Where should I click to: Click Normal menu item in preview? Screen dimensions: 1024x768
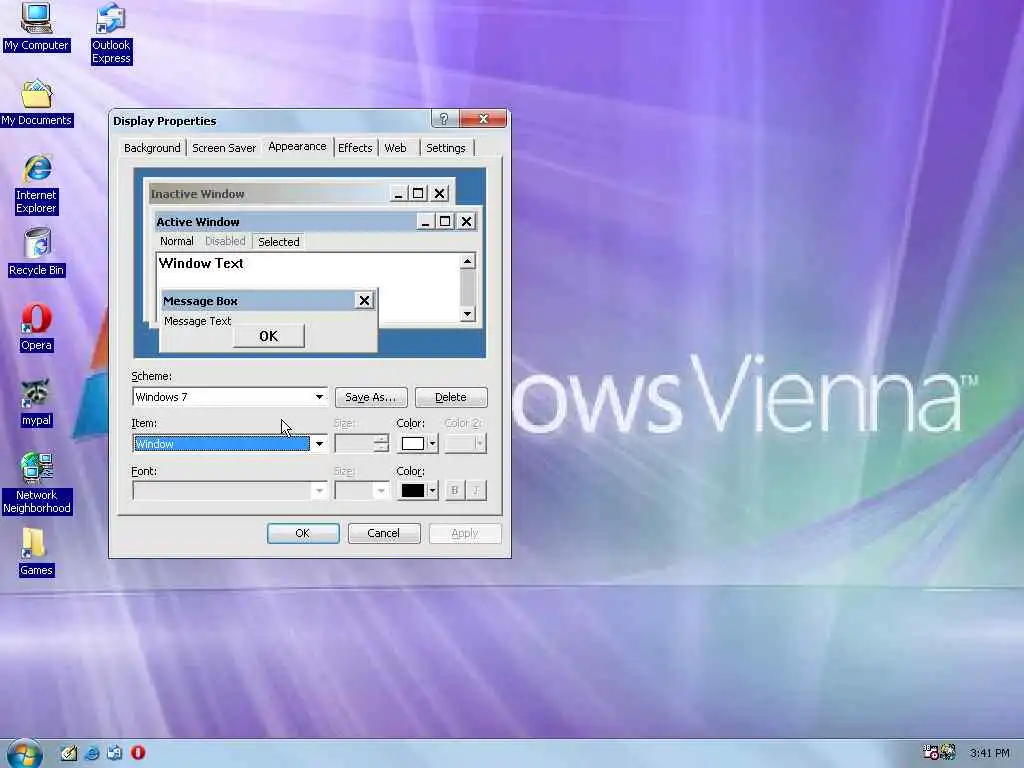coord(176,241)
